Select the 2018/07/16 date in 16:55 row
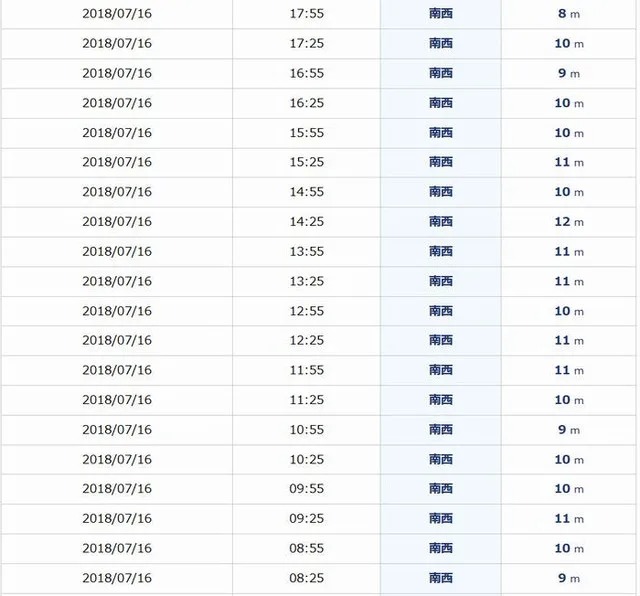 (x=116, y=73)
